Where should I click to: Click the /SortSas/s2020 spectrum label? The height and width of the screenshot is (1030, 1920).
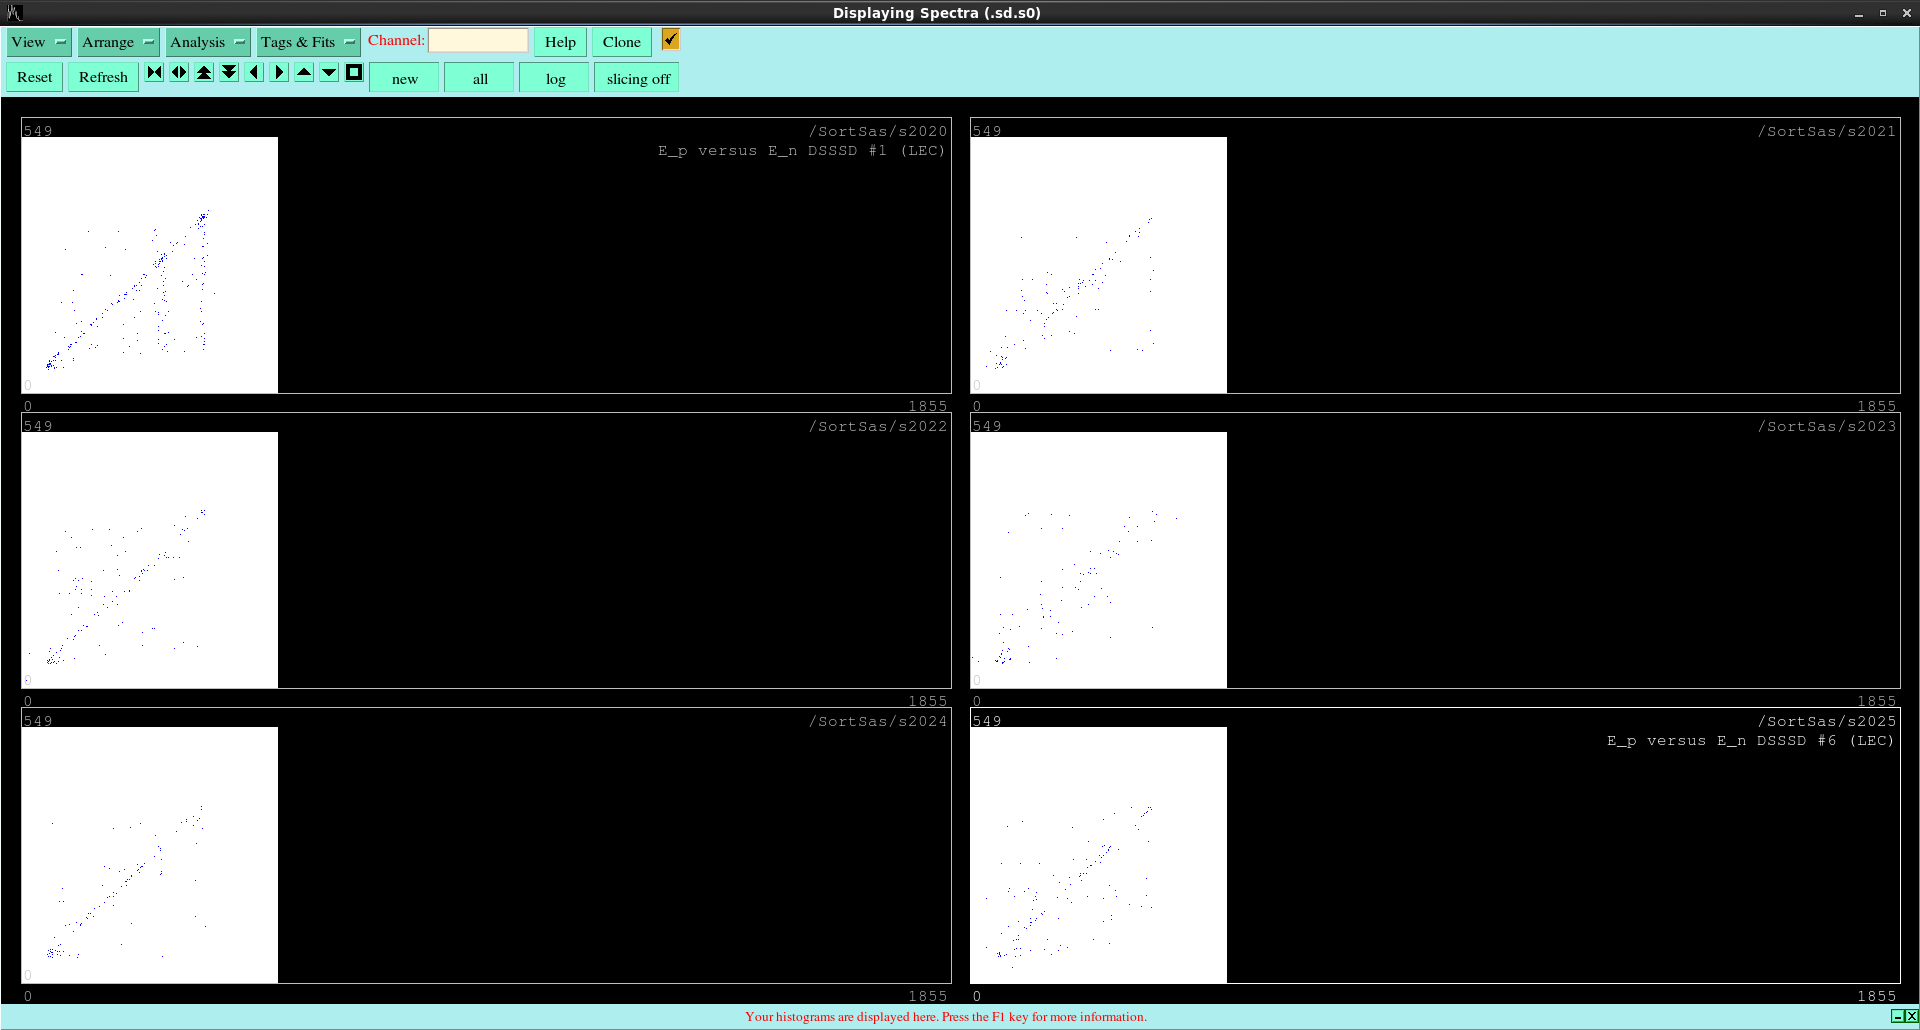coord(878,131)
